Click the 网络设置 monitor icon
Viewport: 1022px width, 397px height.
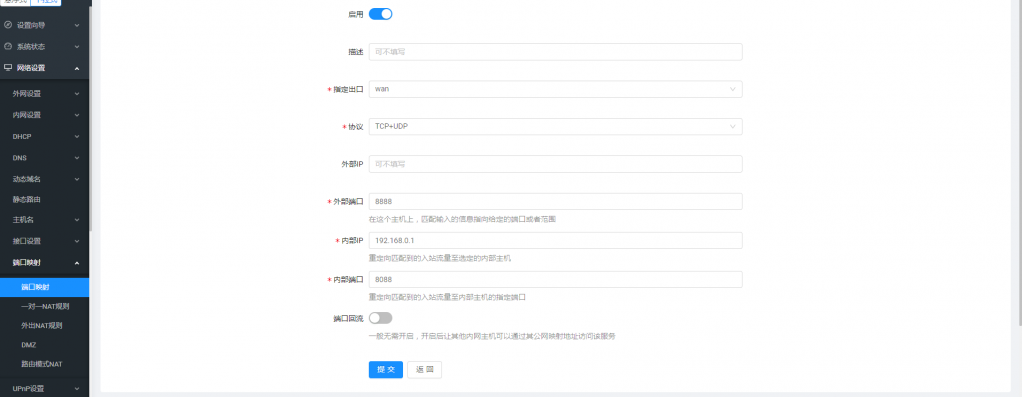(8, 68)
